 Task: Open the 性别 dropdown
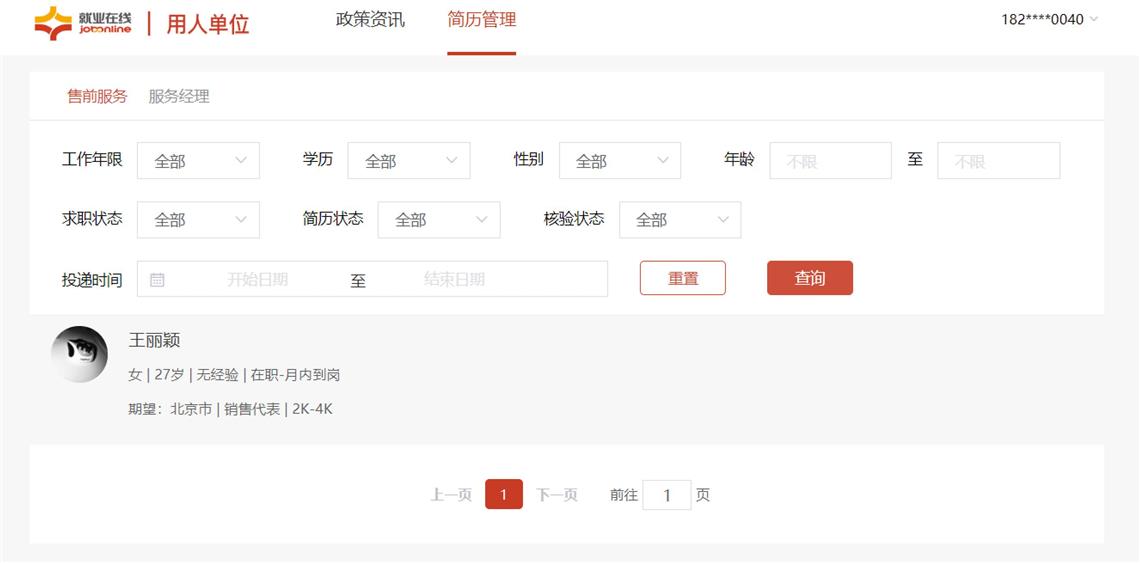[619, 161]
